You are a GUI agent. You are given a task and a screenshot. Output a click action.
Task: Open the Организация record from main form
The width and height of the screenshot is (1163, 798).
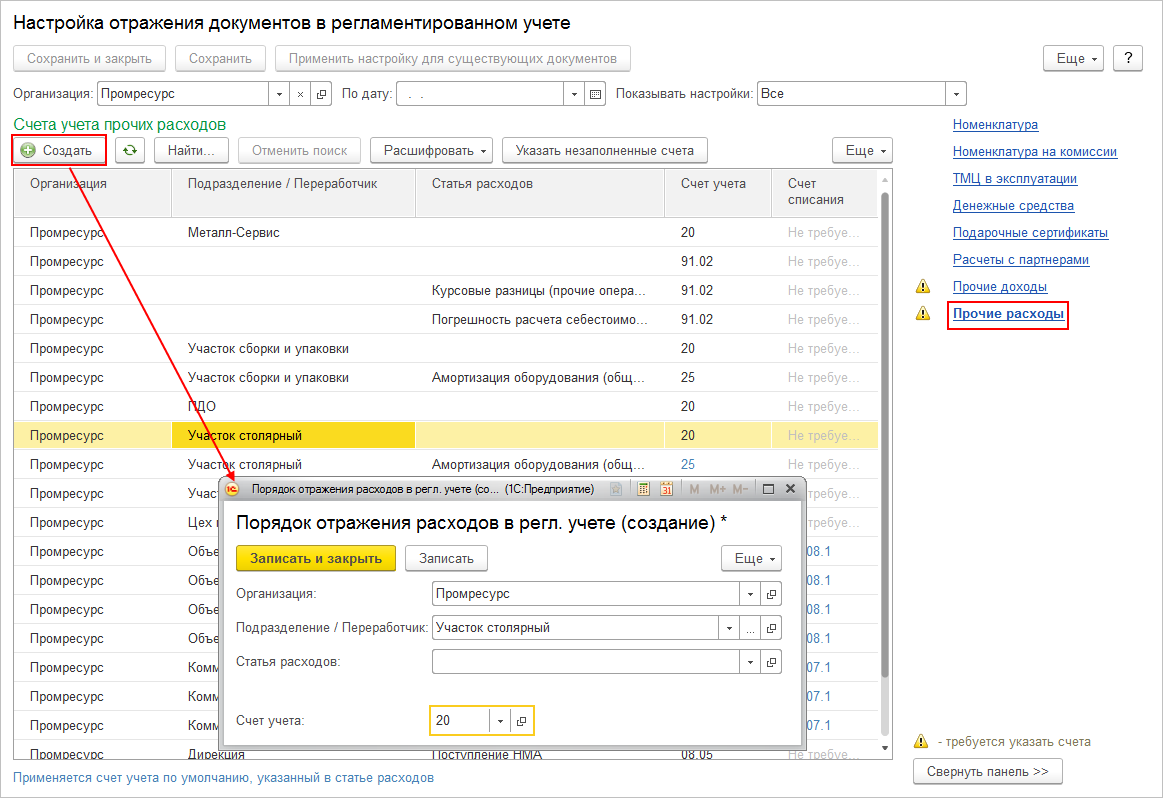(x=321, y=94)
